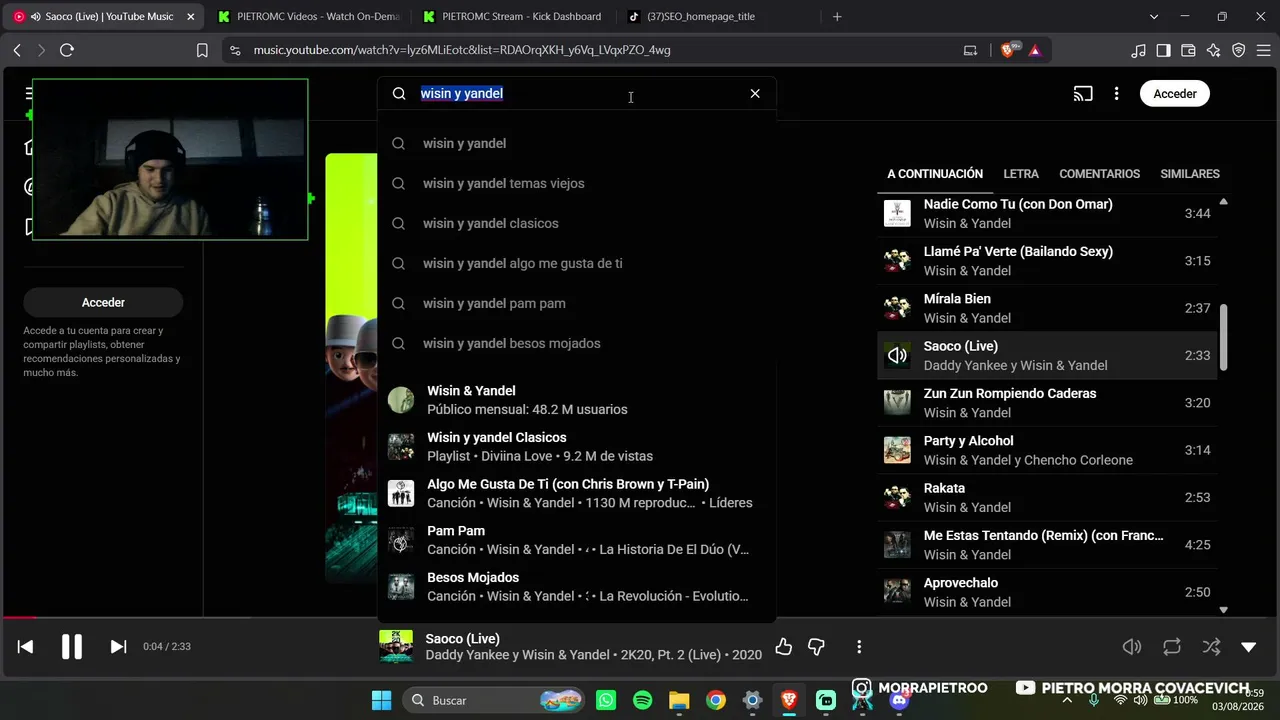Click the browser address bar
Screen dimensions: 1280x720
(x=600, y=50)
